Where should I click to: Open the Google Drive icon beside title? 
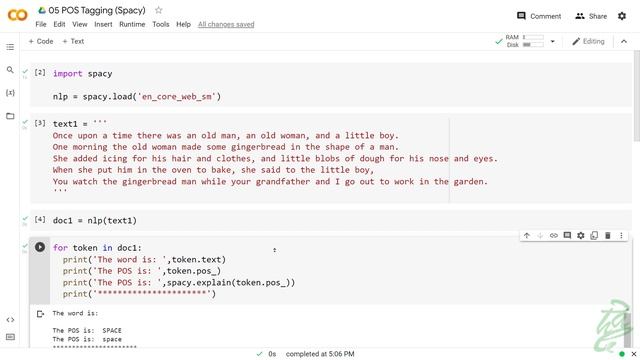pyautogui.click(x=42, y=10)
